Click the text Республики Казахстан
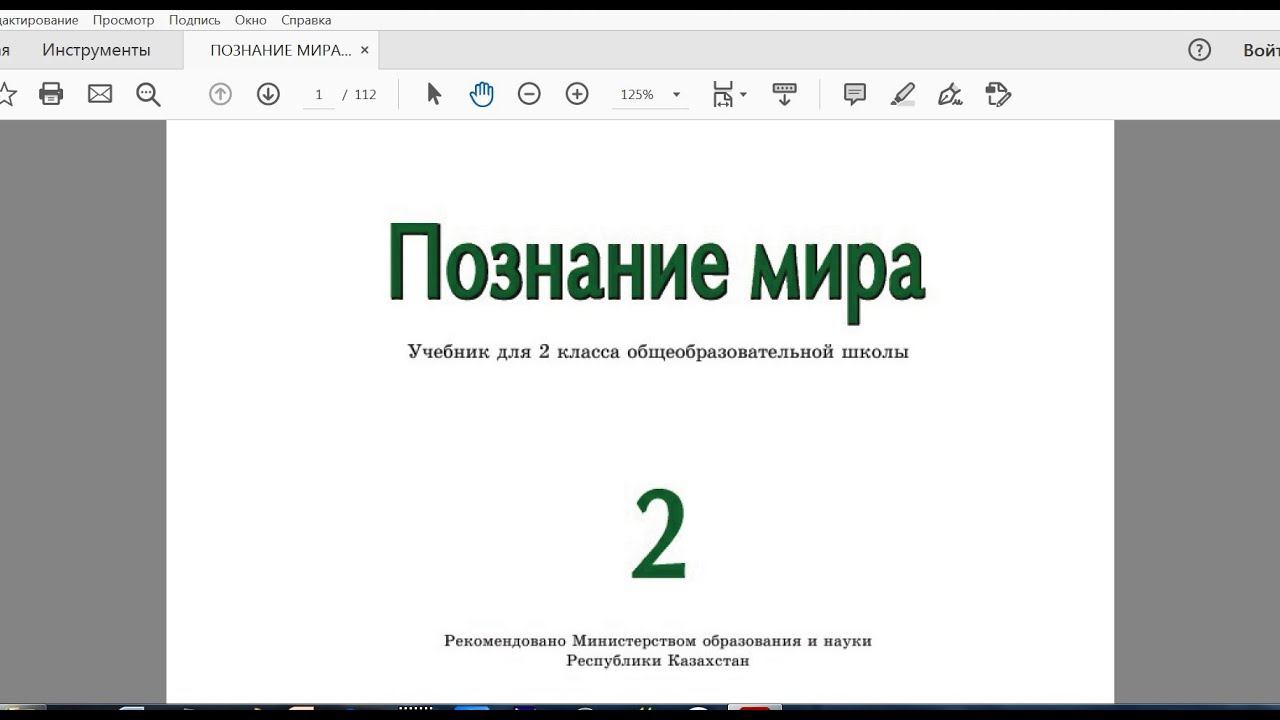Viewport: 1280px width, 720px height. (x=658, y=660)
